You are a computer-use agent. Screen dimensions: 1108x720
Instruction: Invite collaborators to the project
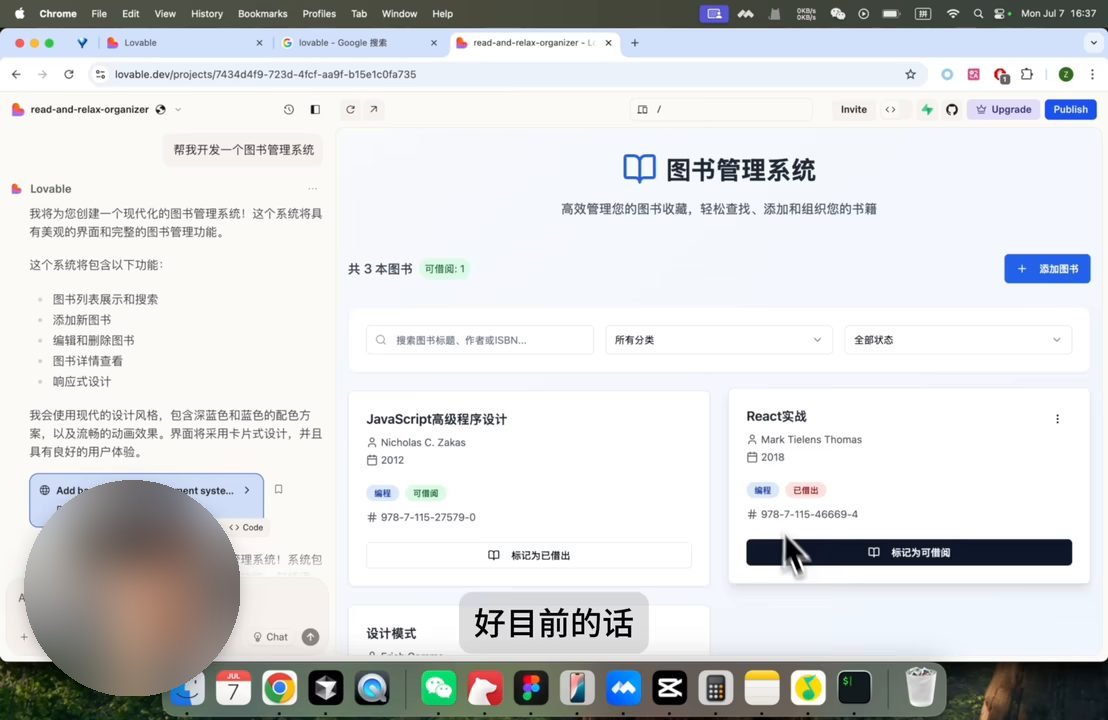coord(853,110)
